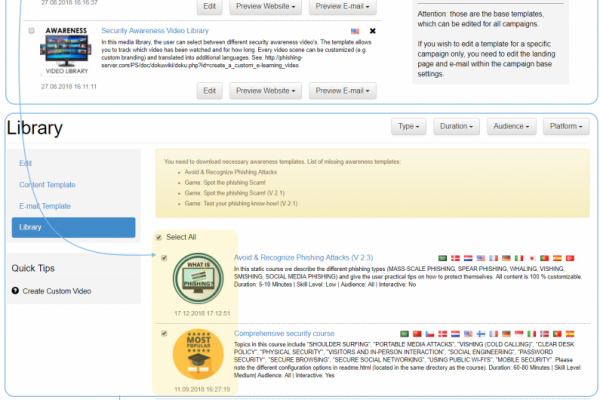Delete the Security Awareness Video Library template
The image size is (600, 400).
(373, 31)
